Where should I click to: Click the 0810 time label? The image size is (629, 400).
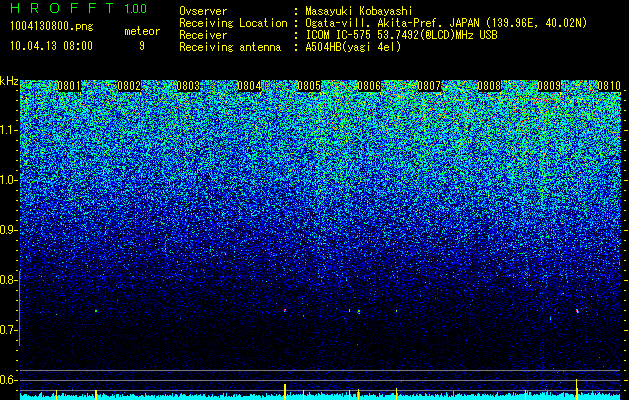pos(609,86)
